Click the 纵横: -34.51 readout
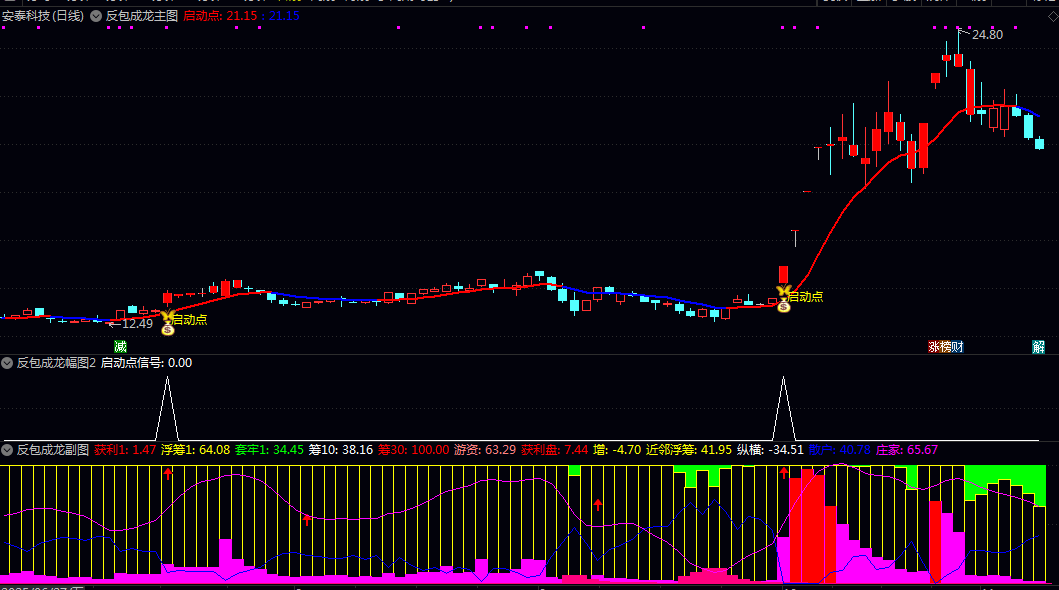The width and height of the screenshot is (1059, 590). (x=770, y=450)
